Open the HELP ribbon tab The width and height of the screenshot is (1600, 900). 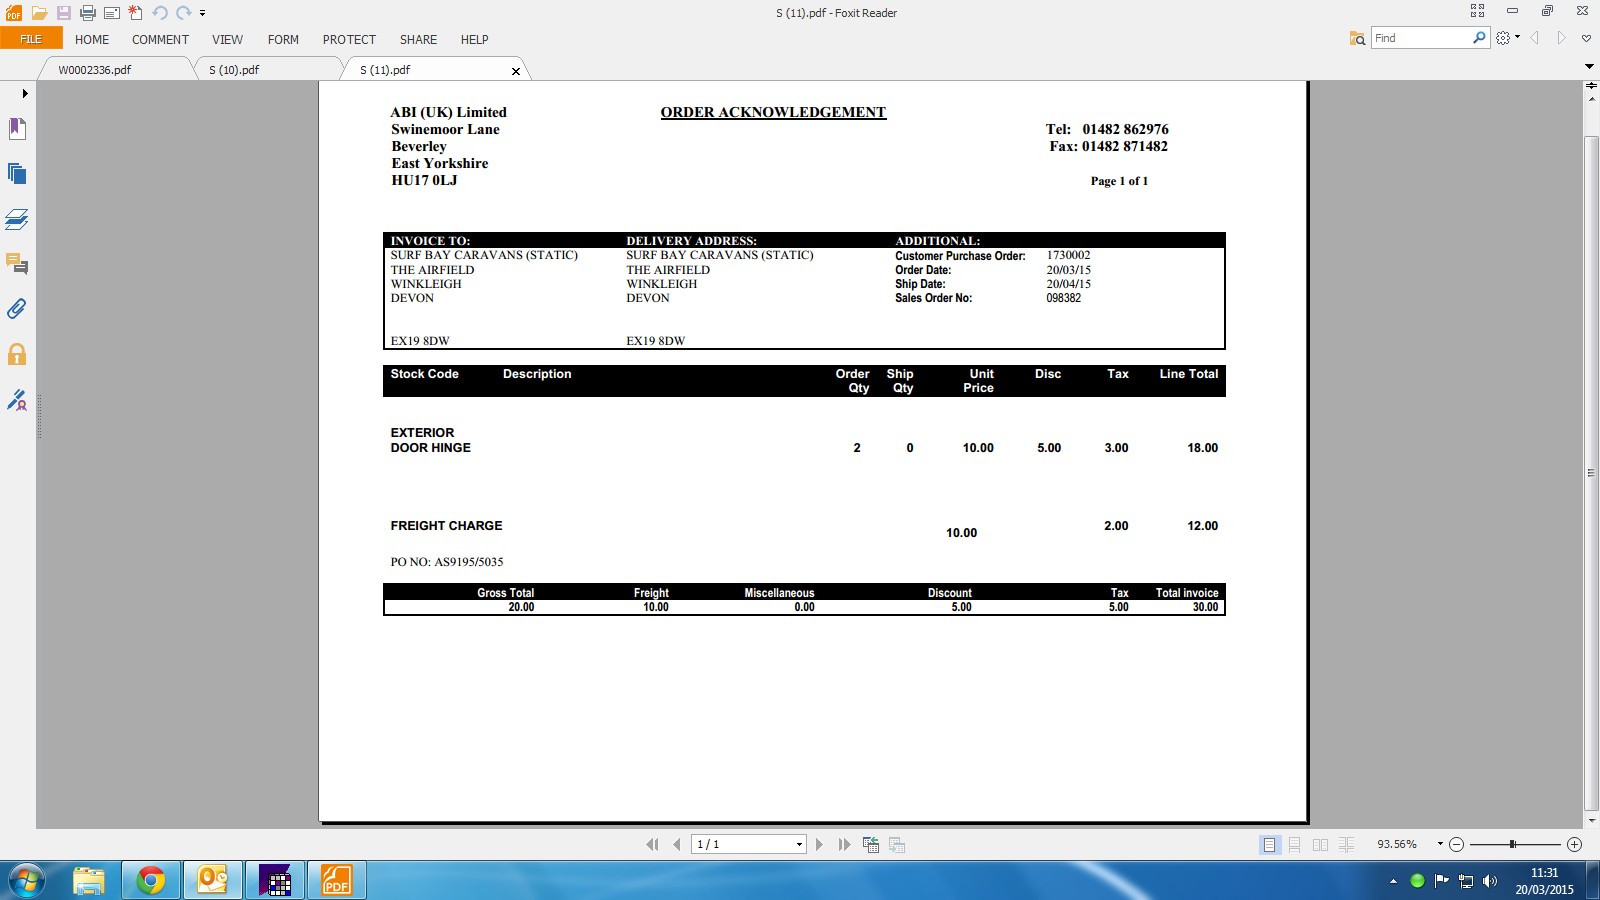(x=474, y=40)
